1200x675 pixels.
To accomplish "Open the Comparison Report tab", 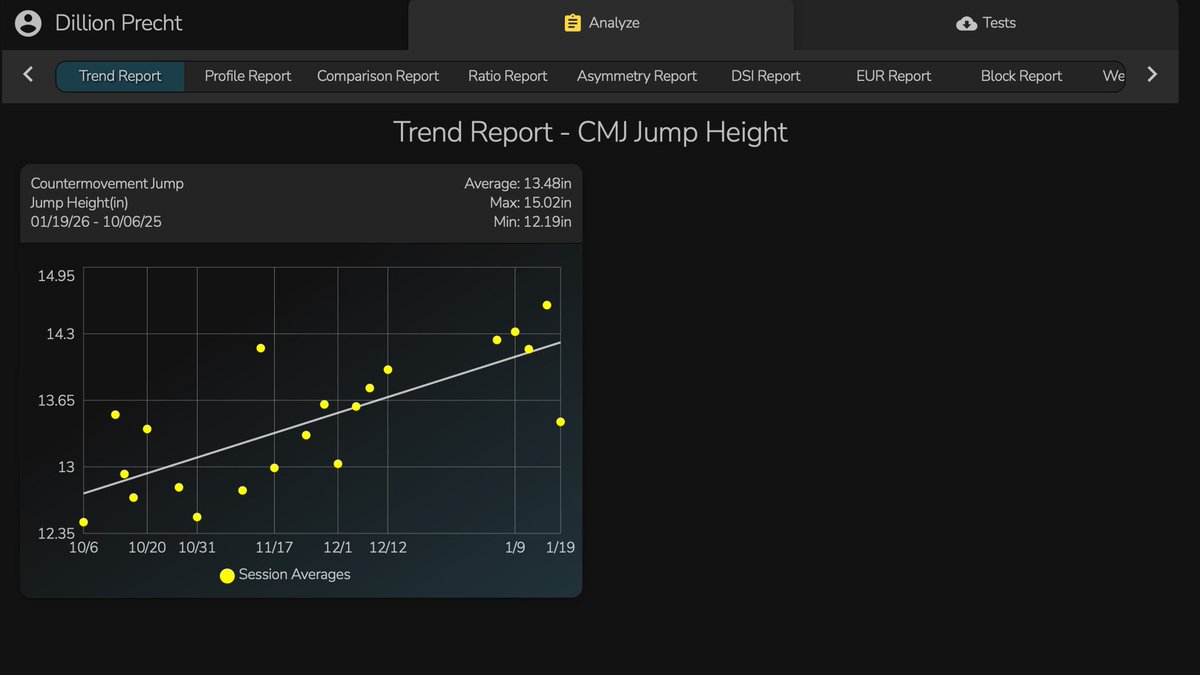I will [378, 76].
